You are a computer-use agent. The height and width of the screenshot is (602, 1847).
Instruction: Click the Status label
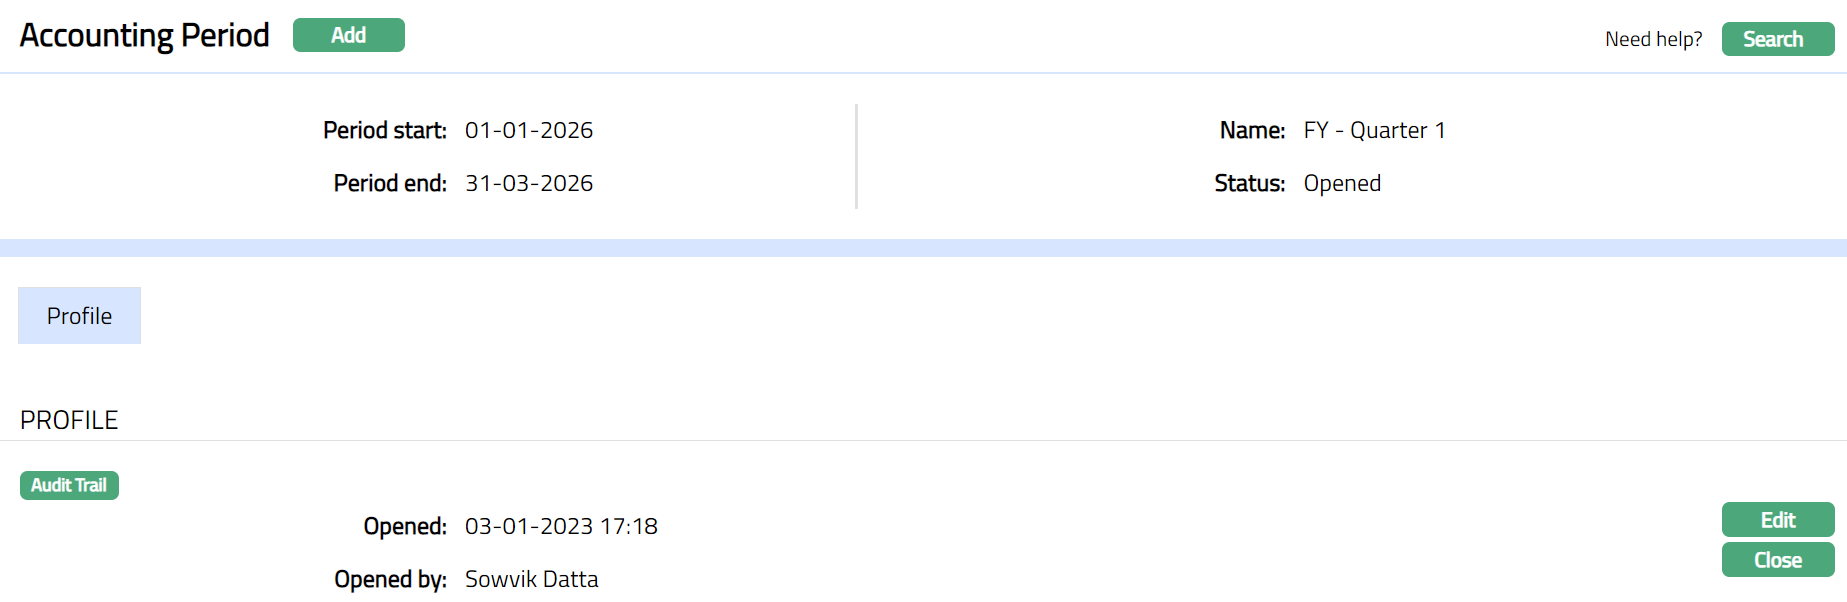point(1249,183)
